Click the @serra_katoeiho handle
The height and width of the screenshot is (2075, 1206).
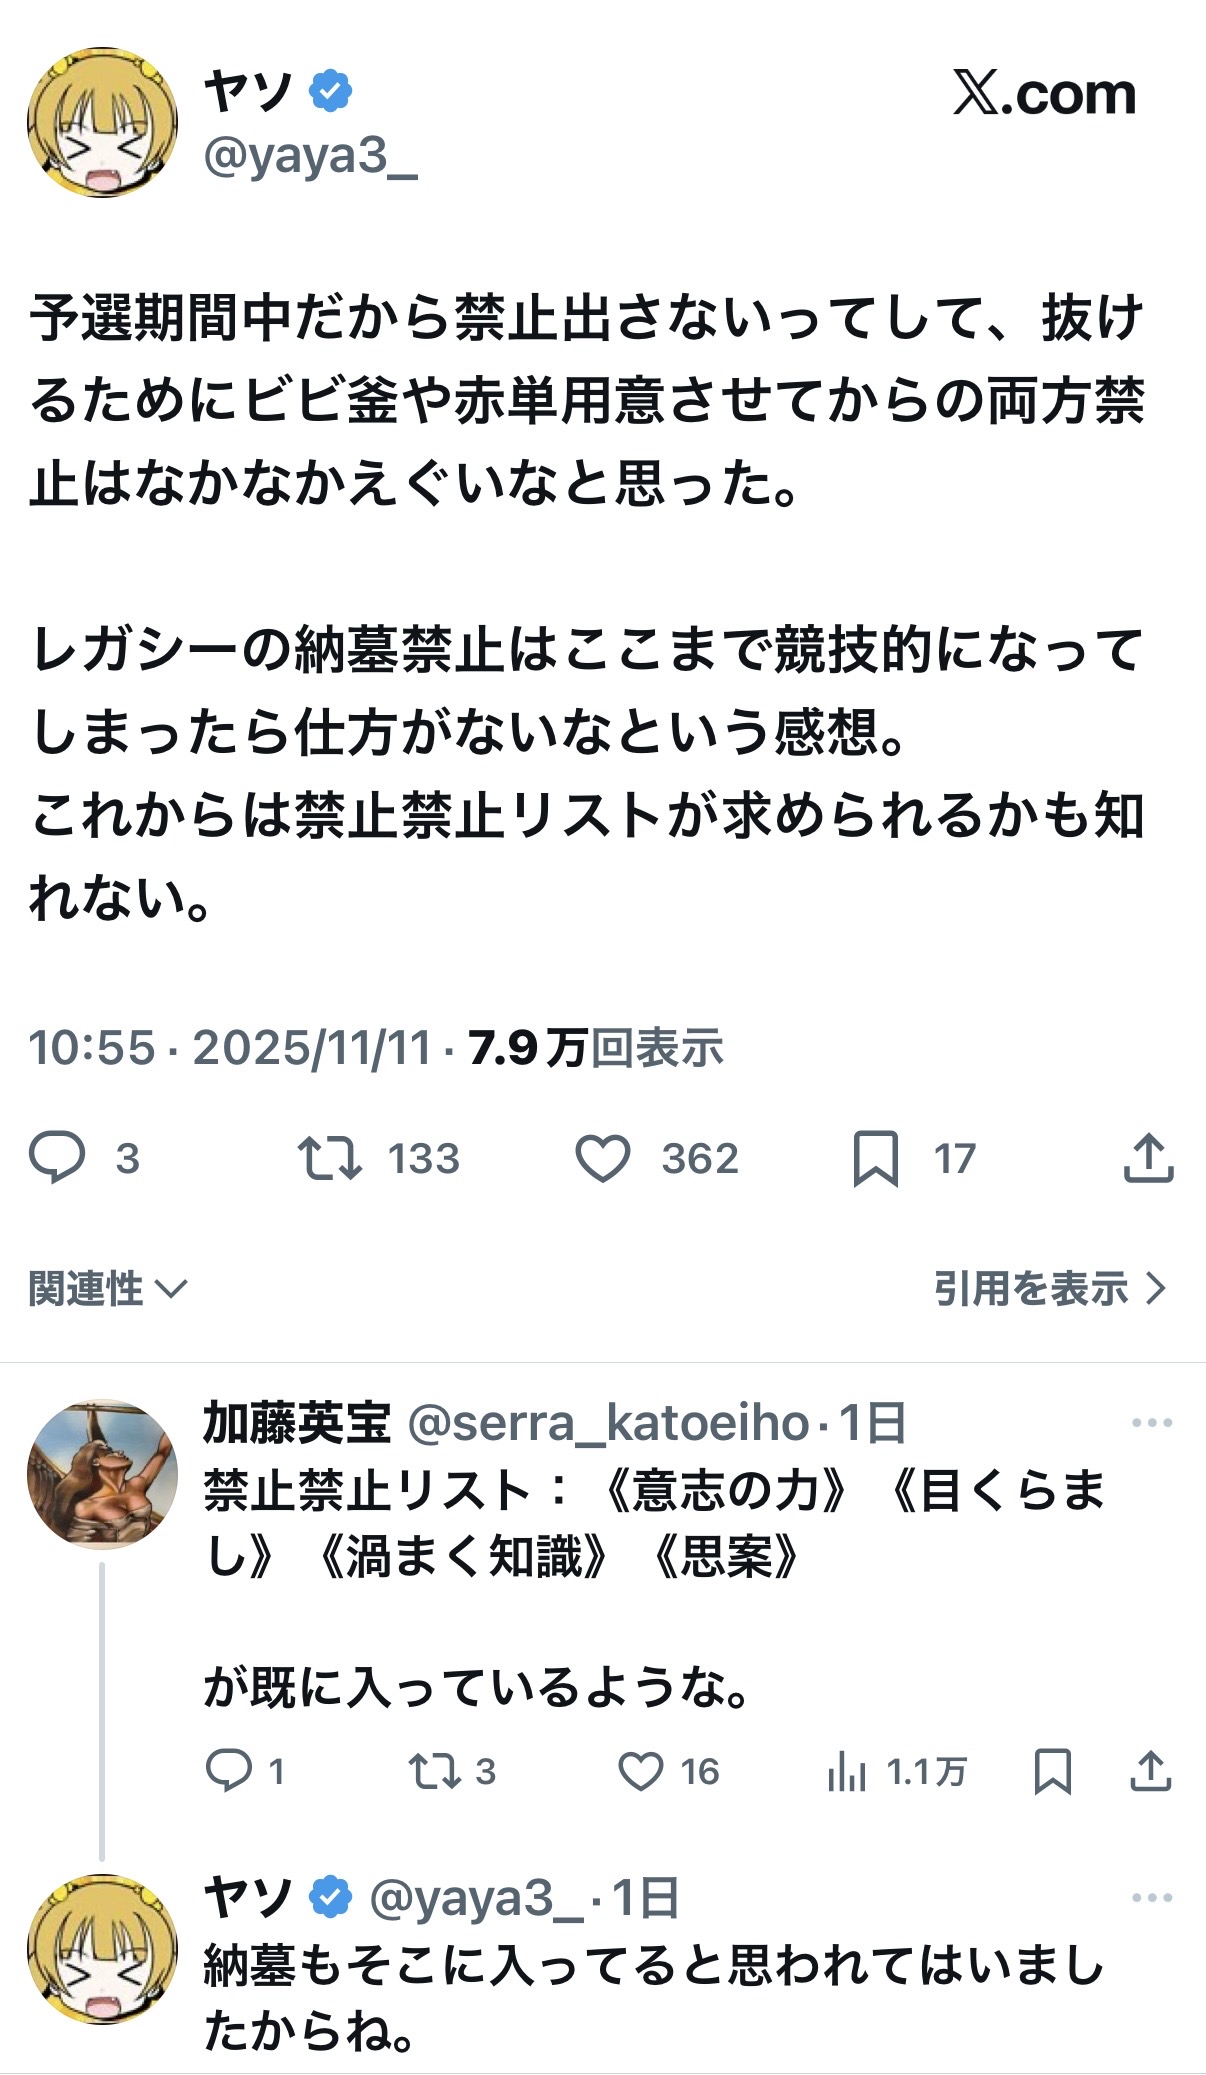coord(608,1423)
